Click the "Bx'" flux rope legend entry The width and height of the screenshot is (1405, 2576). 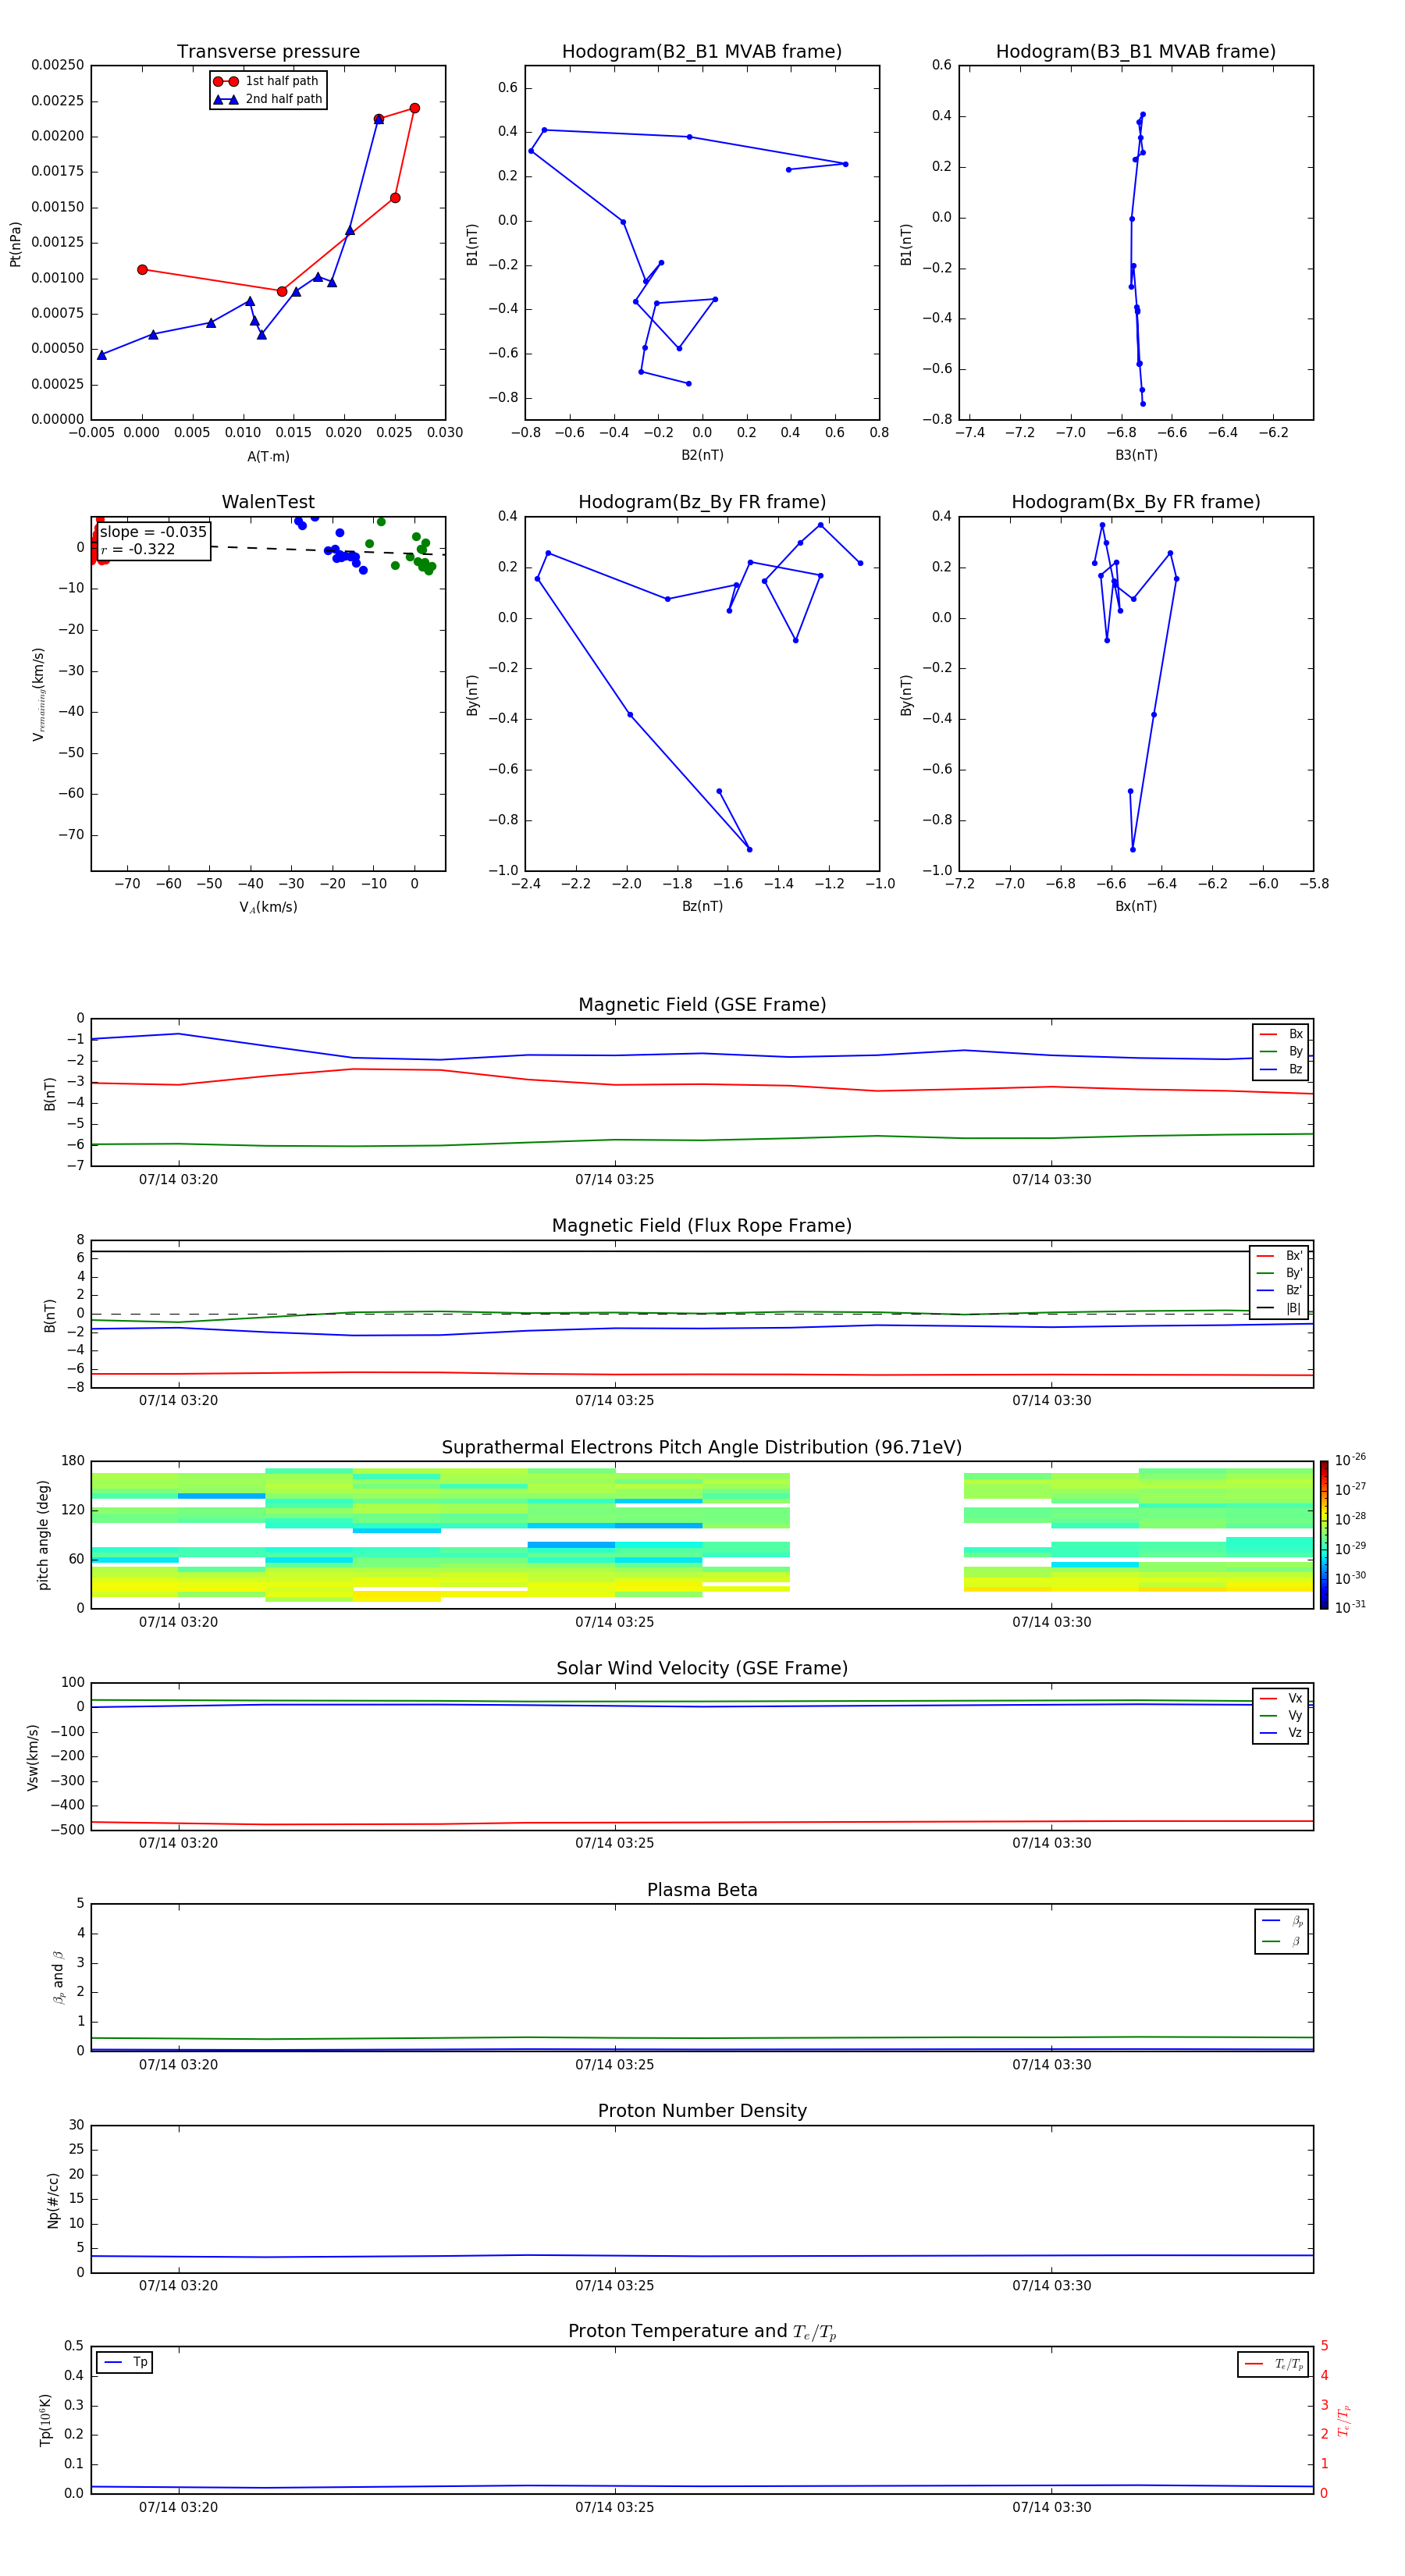1279,1256
